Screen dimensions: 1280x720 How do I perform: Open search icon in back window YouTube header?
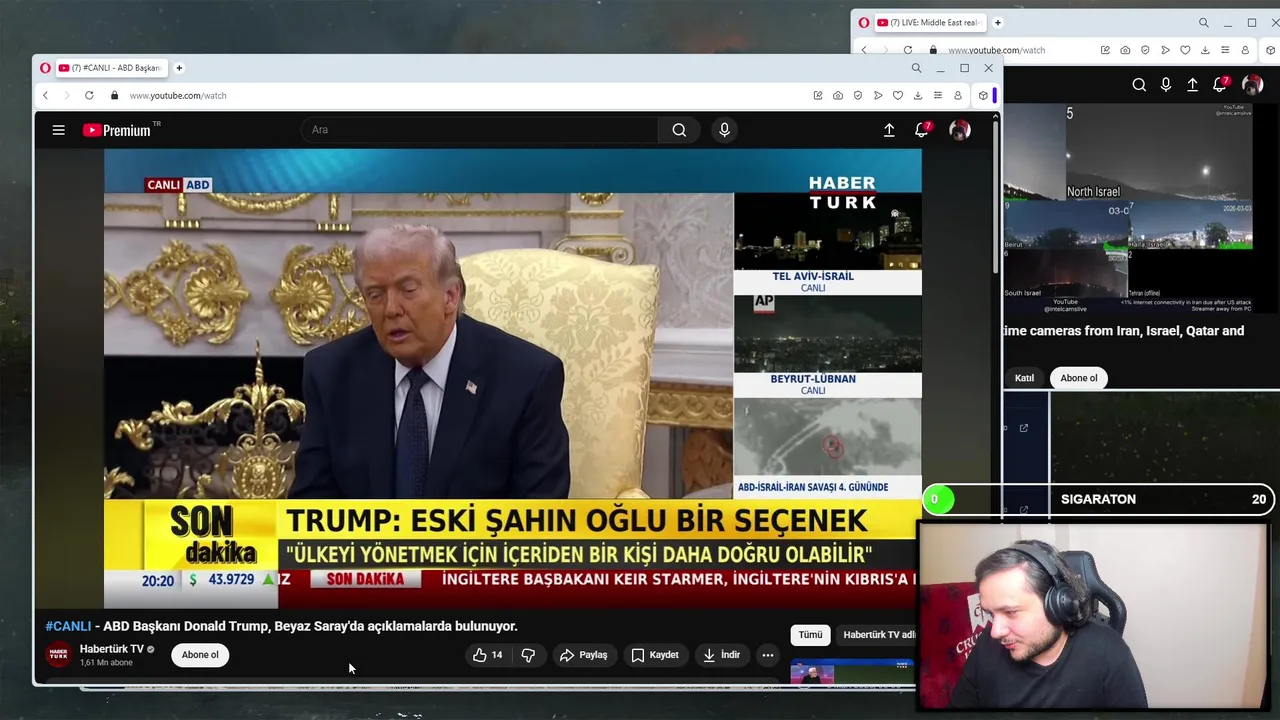click(x=1139, y=85)
